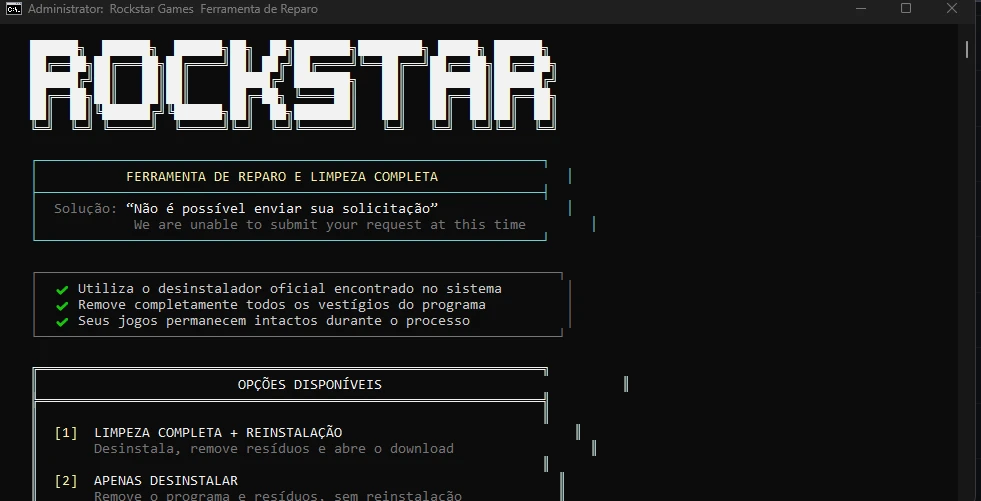Click 'We are unable to submit your request' line
Screen dimensions: 981x501
point(330,225)
